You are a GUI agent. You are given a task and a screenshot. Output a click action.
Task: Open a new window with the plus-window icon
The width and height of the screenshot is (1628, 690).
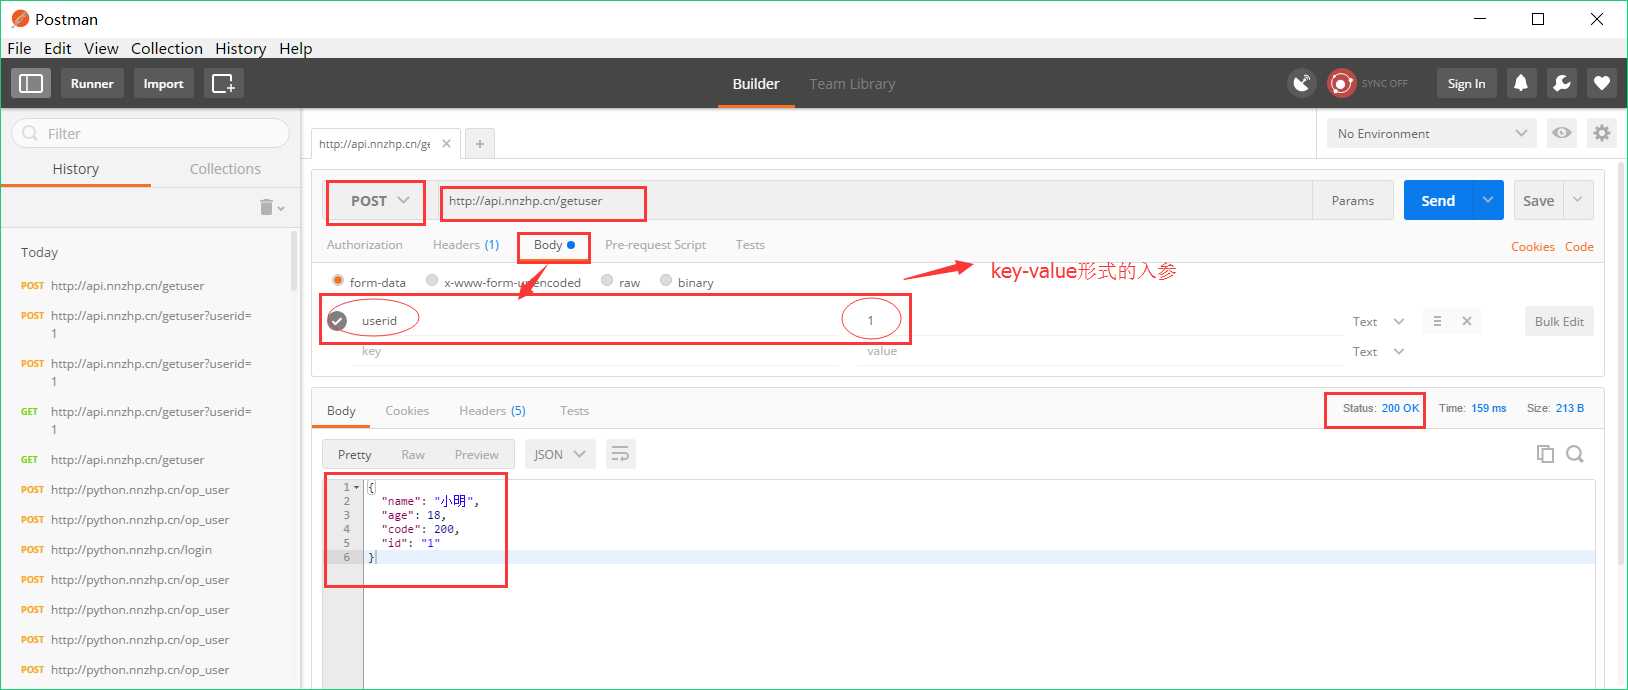[224, 83]
